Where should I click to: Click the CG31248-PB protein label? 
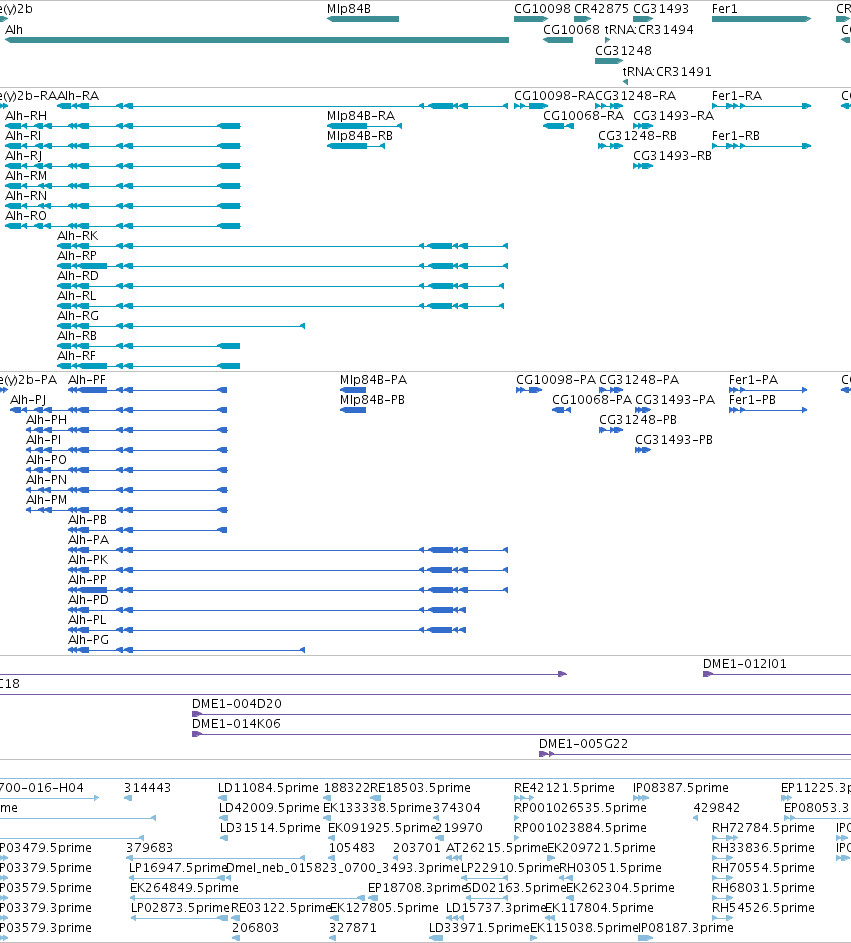click(x=638, y=419)
